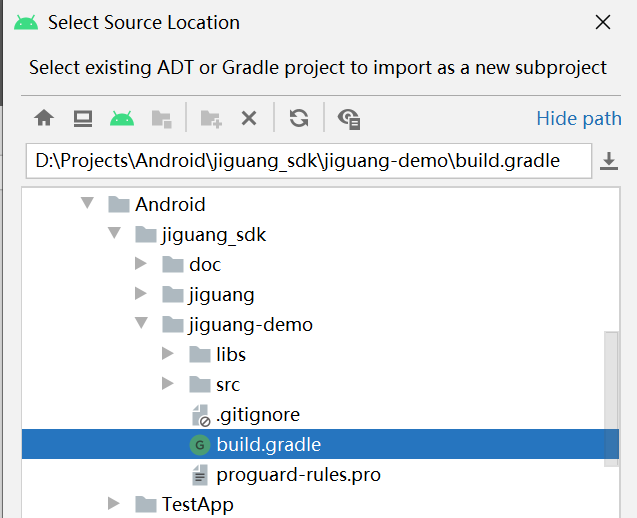Select the .gitignore file
The image size is (637, 518).
tap(257, 415)
